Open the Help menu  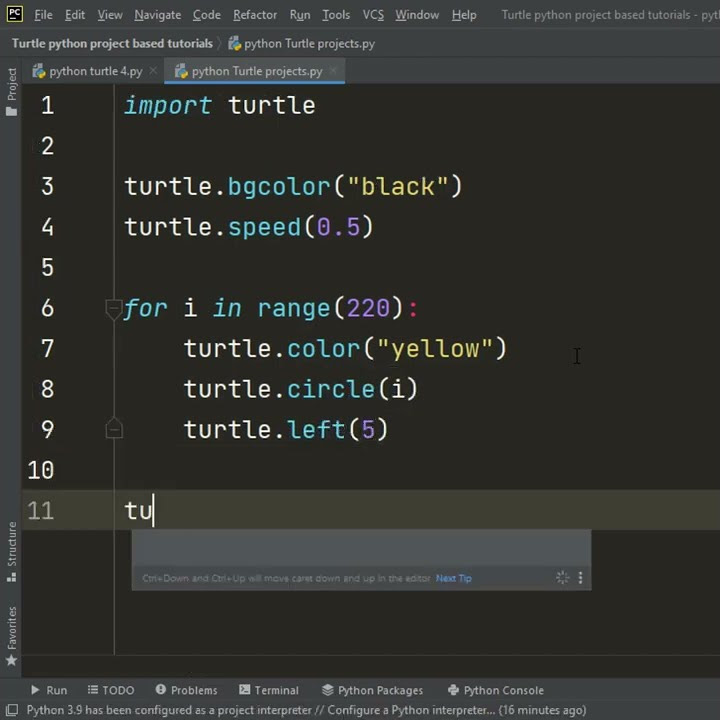point(464,15)
